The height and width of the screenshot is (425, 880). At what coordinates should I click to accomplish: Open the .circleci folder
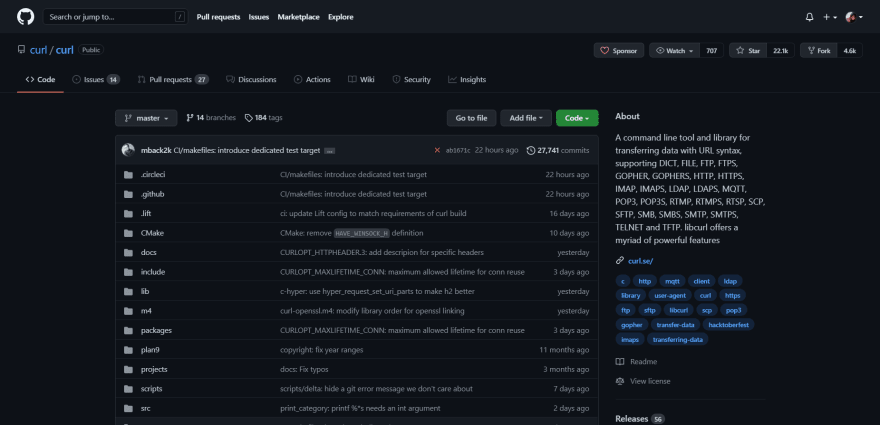point(153,175)
